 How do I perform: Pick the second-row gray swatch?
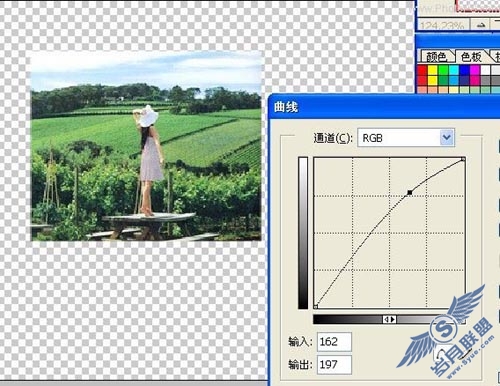485,80
